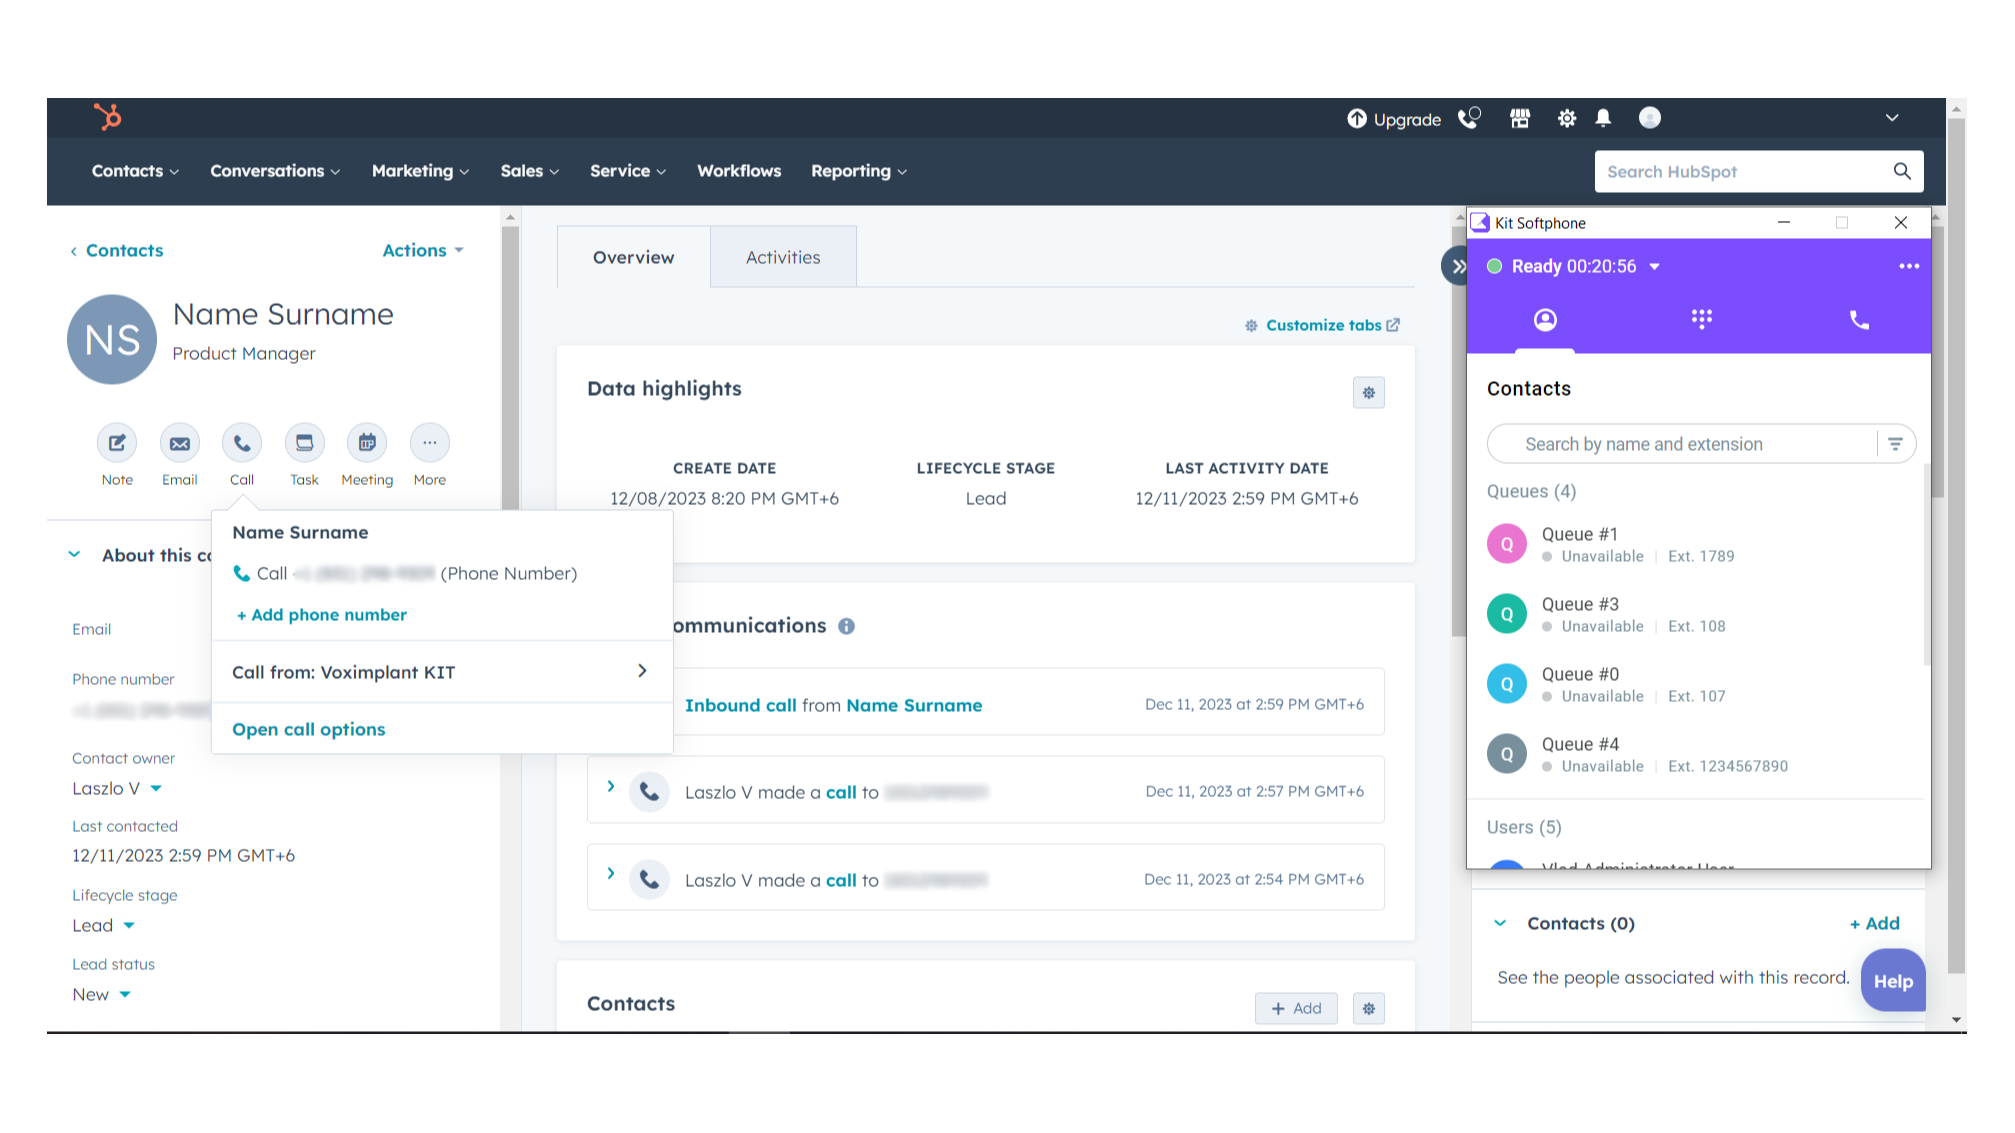This screenshot has height=1133, width=2015.
Task: Open HubSpot marketplace icon
Action: [x=1519, y=119]
